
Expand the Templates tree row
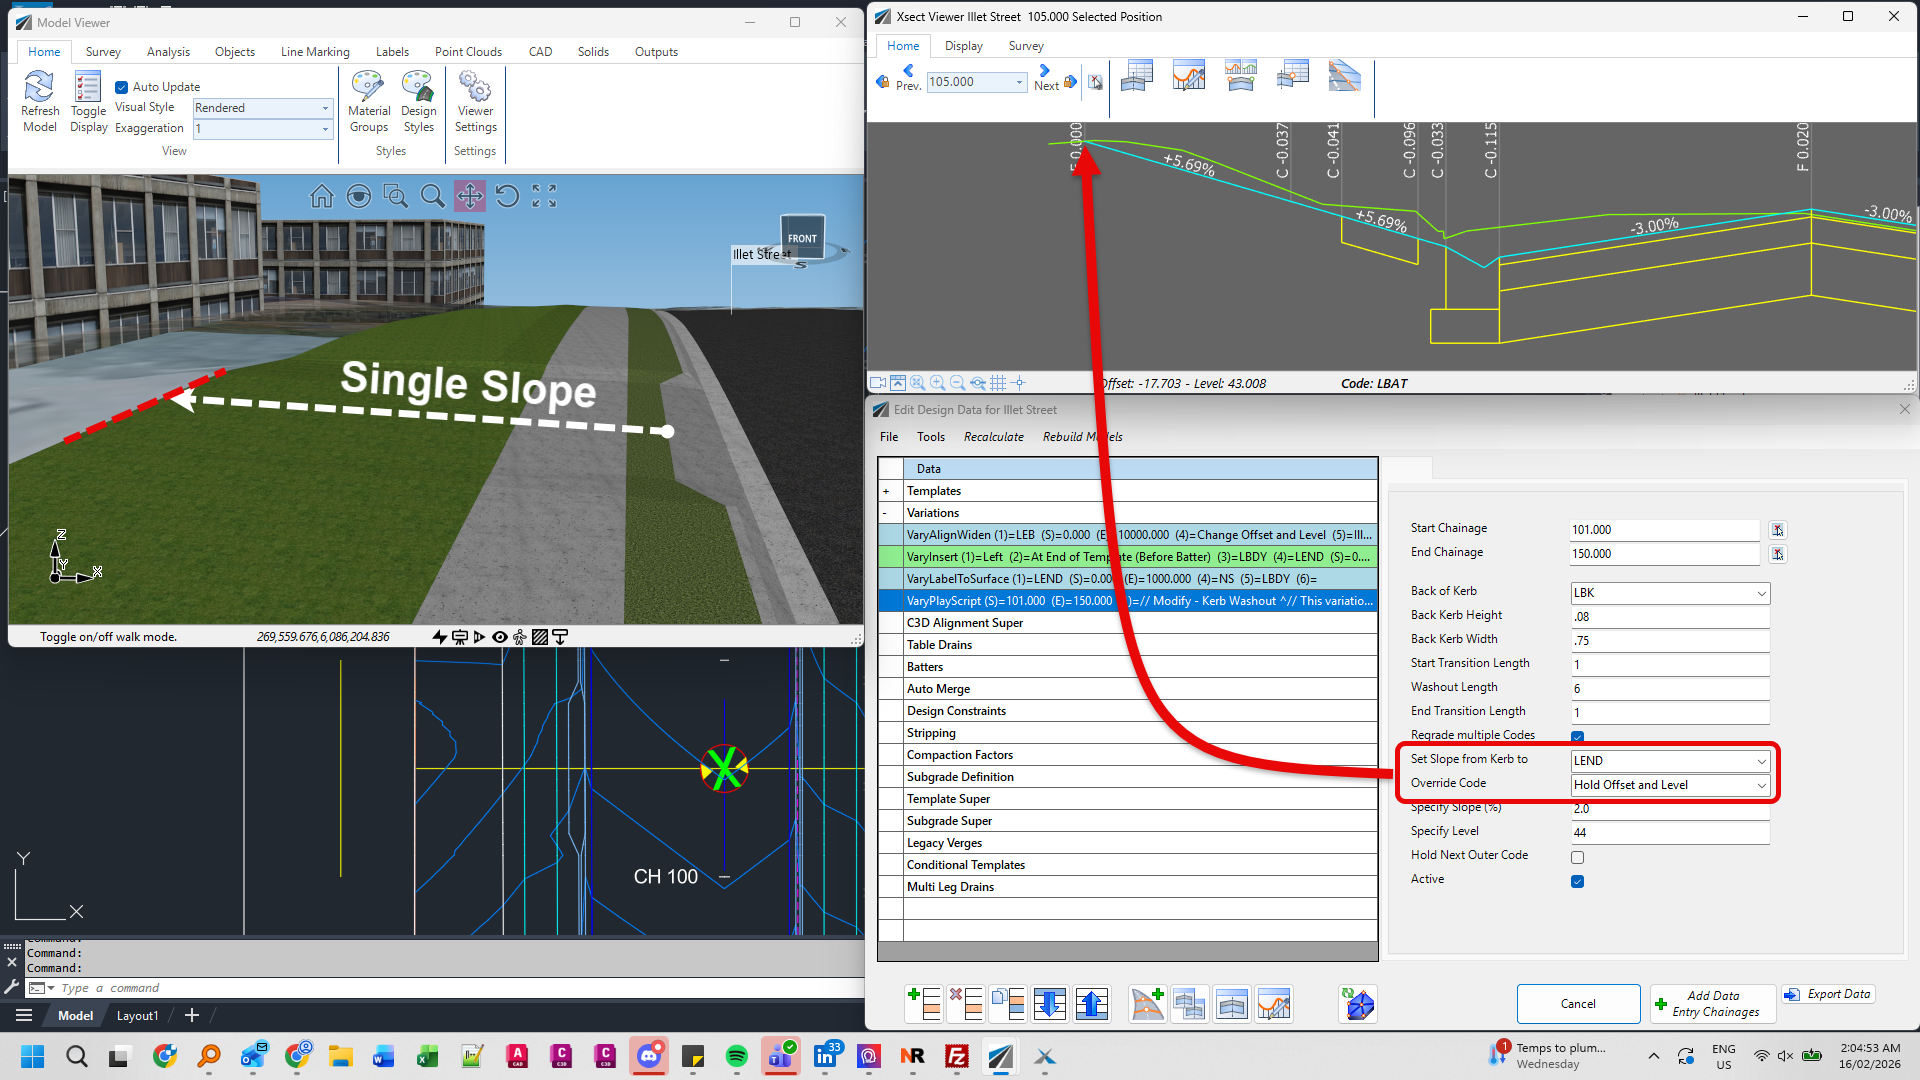coord(886,491)
